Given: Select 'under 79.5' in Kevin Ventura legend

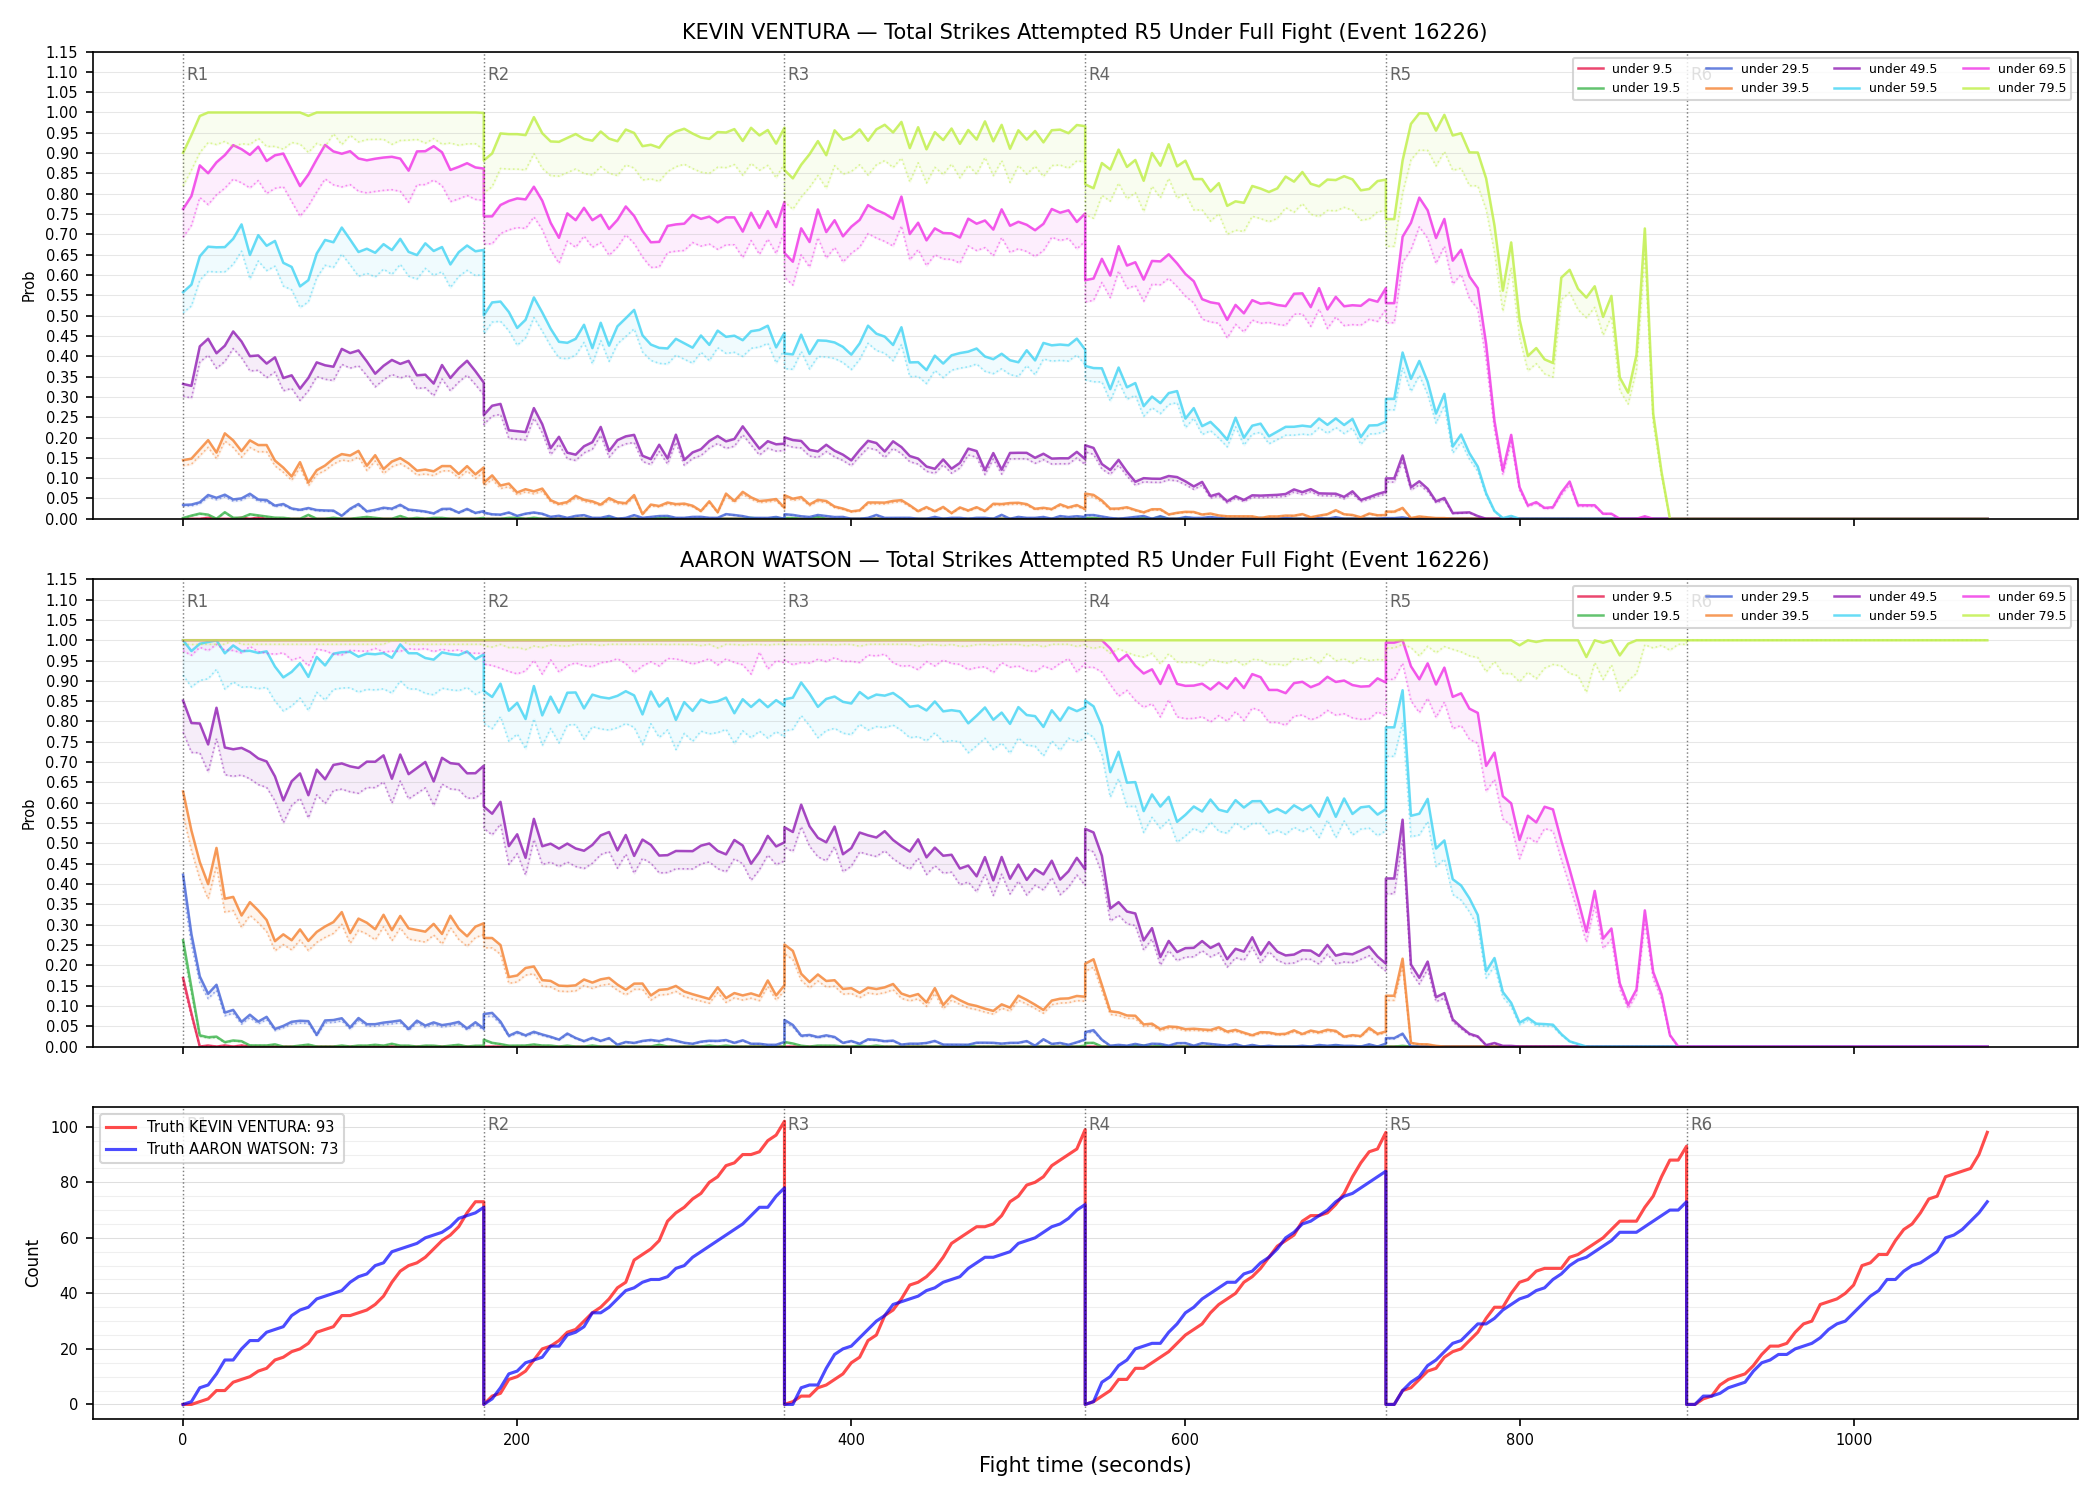Looking at the screenshot, I should coord(2032,88).
